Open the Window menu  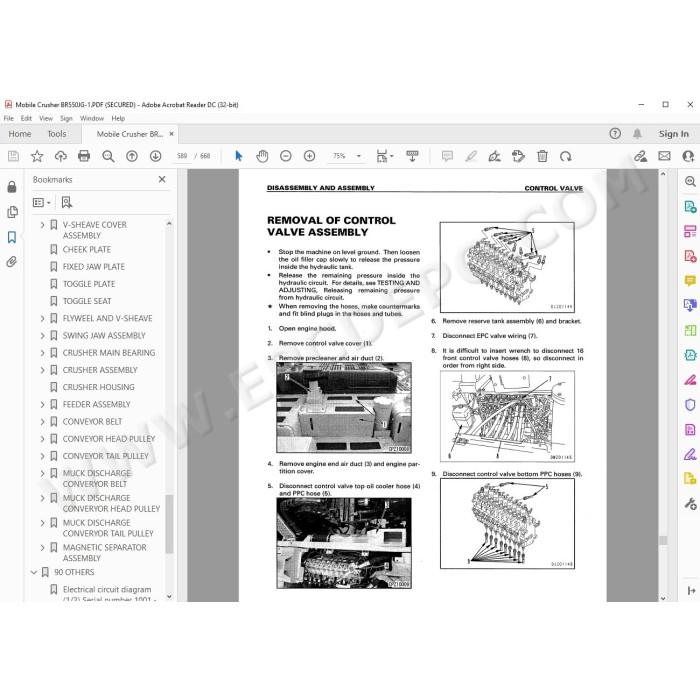pos(92,118)
